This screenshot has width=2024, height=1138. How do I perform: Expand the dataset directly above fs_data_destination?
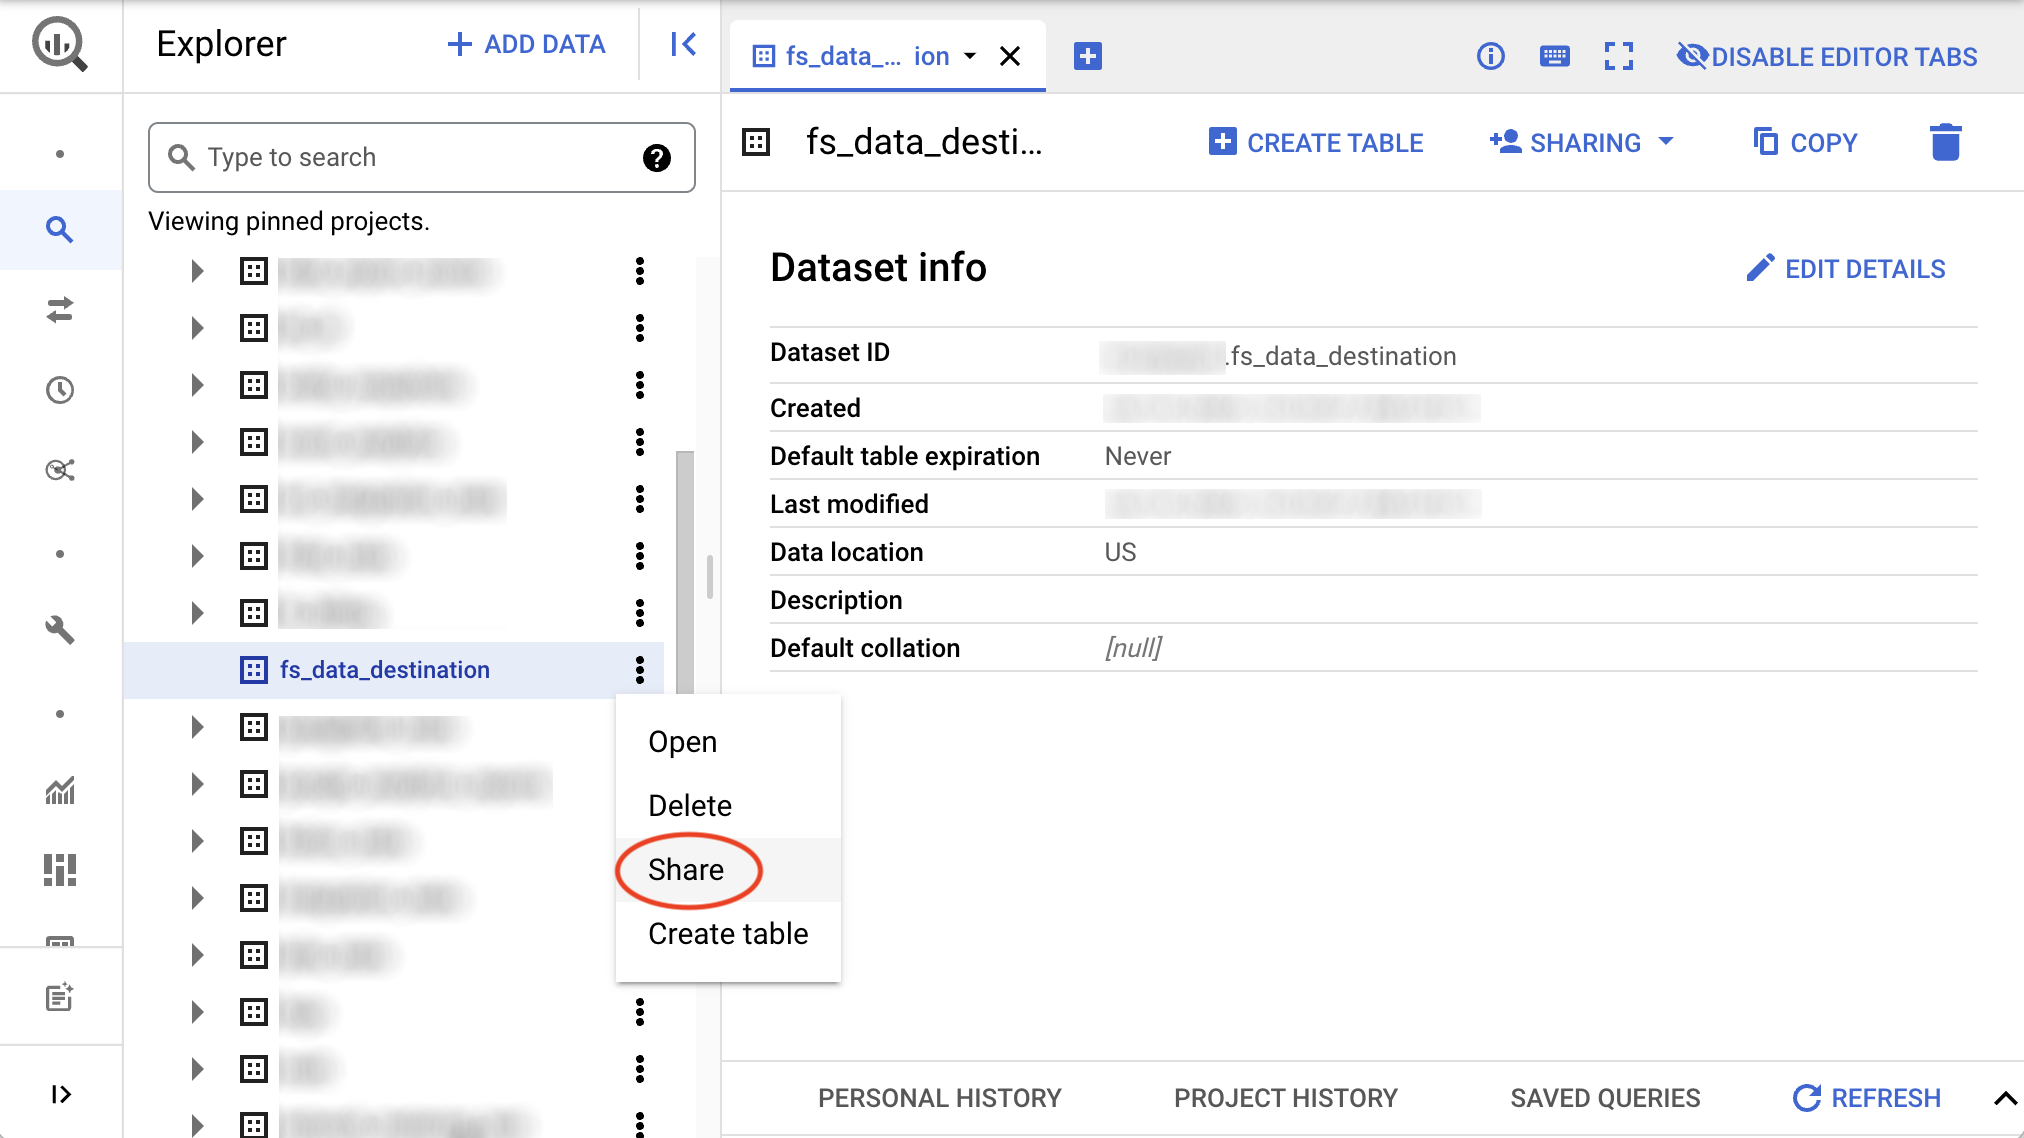pyautogui.click(x=198, y=613)
